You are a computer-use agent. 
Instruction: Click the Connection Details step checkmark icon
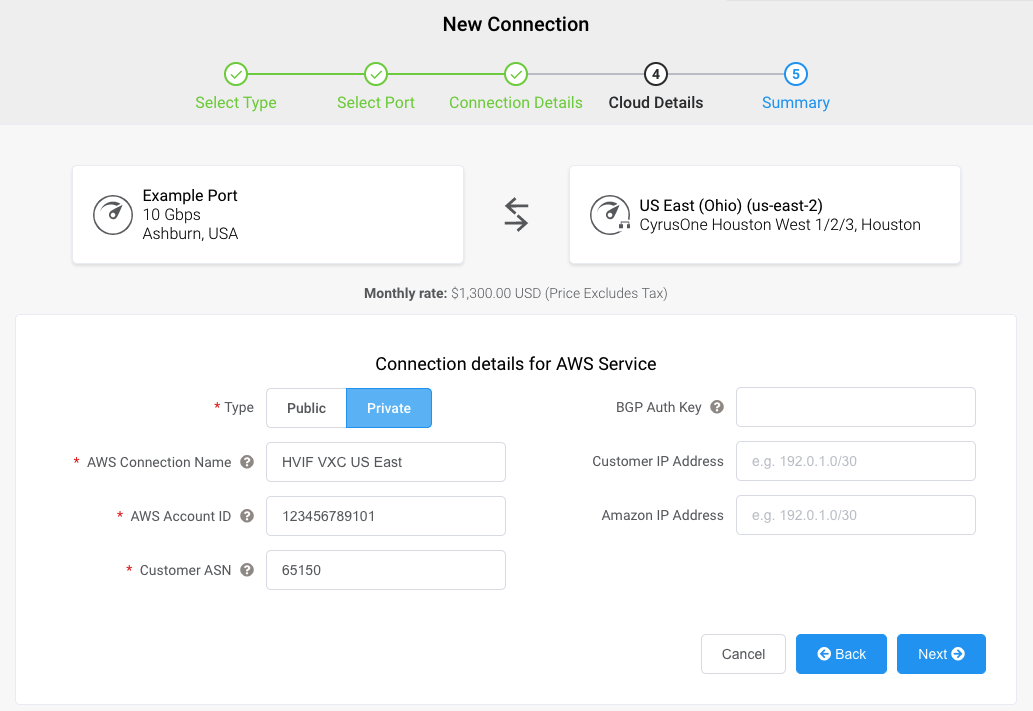coord(516,74)
